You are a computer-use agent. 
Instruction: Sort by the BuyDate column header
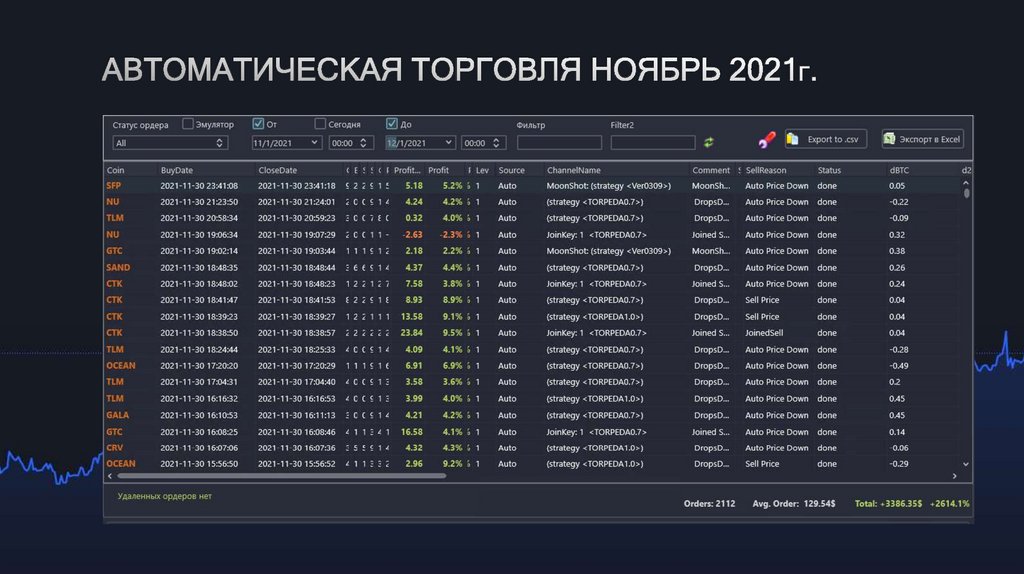tap(176, 170)
